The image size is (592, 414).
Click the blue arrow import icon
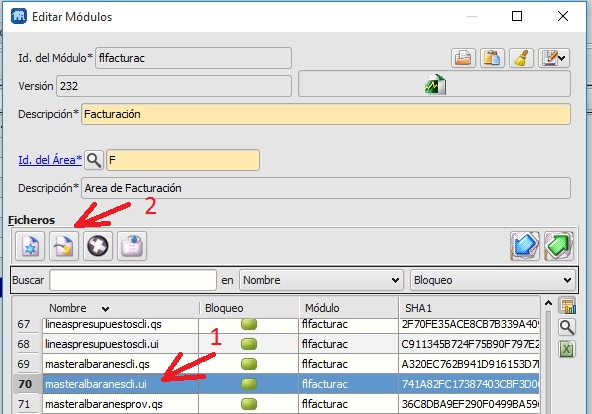524,246
